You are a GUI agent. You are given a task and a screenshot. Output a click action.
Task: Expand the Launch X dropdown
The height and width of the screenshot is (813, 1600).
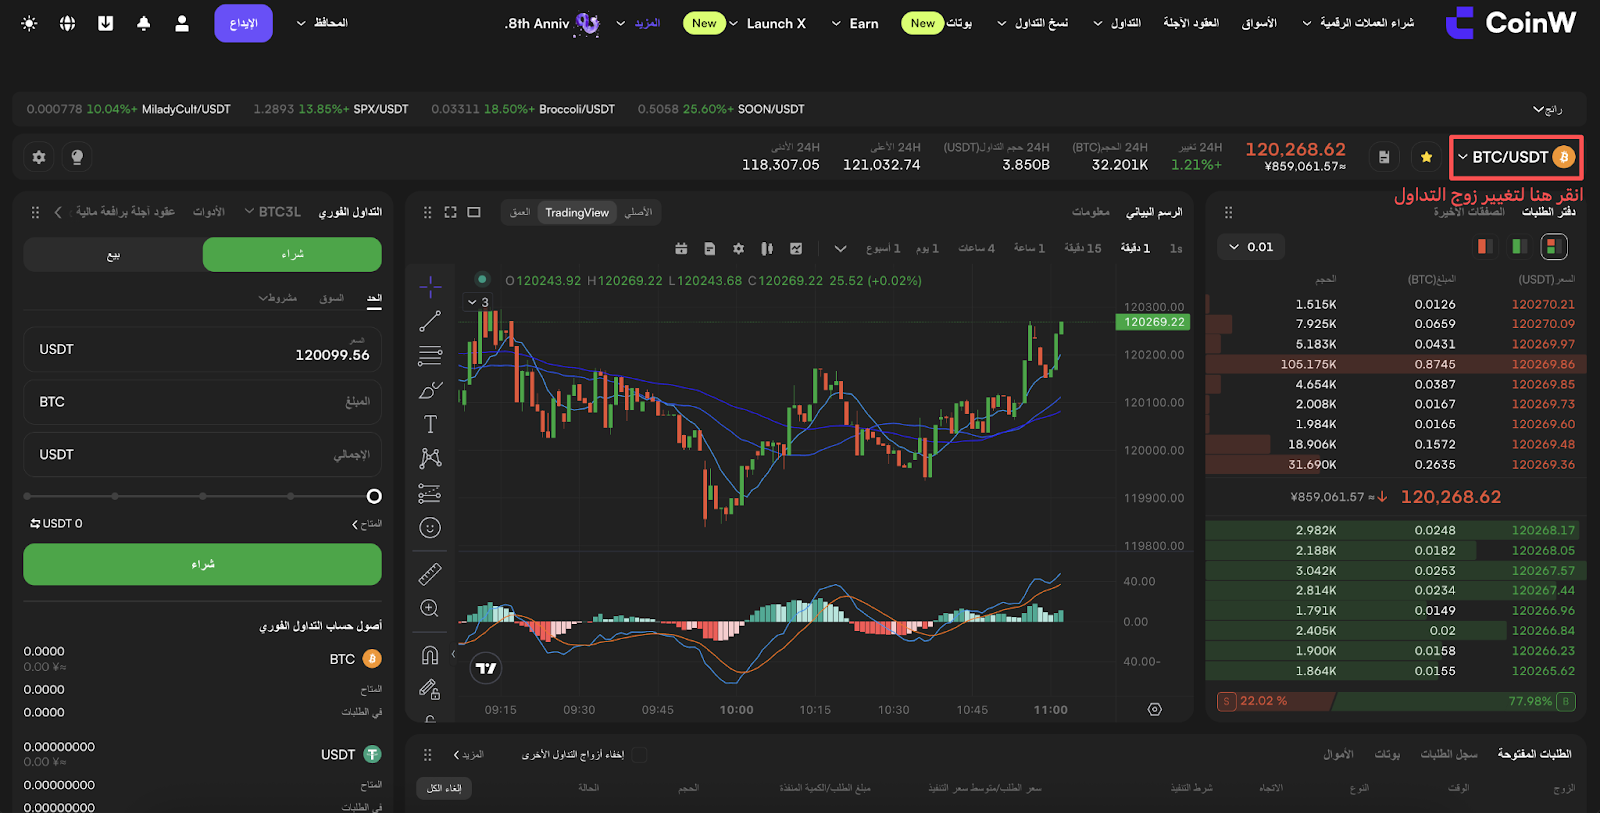(766, 23)
